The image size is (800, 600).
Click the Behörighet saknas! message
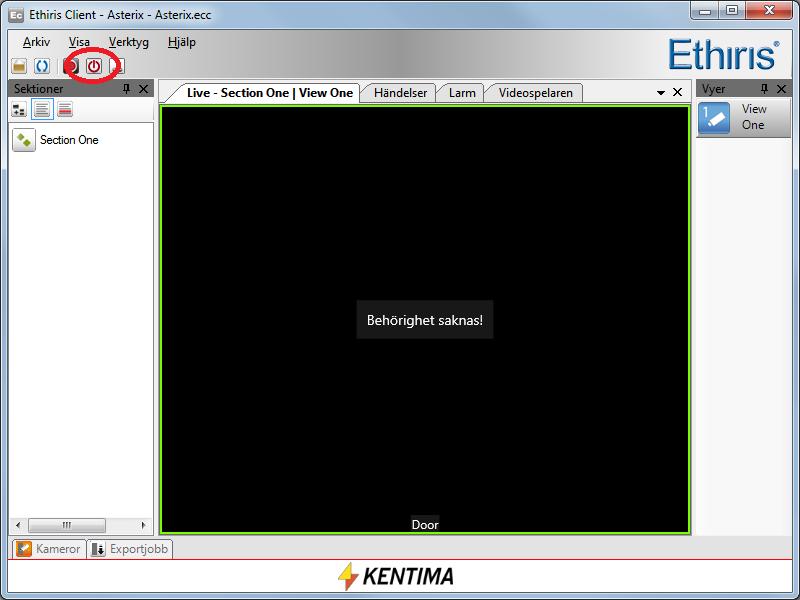(x=425, y=320)
